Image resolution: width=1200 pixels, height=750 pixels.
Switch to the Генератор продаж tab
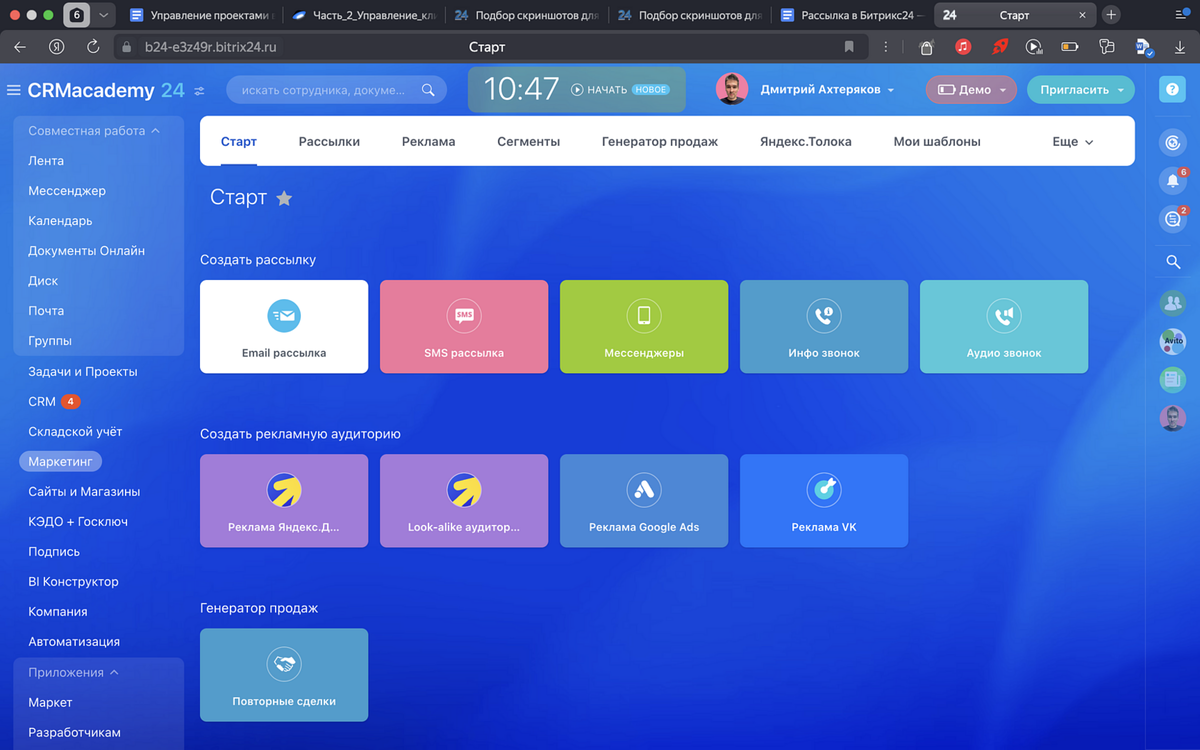[x=660, y=142]
